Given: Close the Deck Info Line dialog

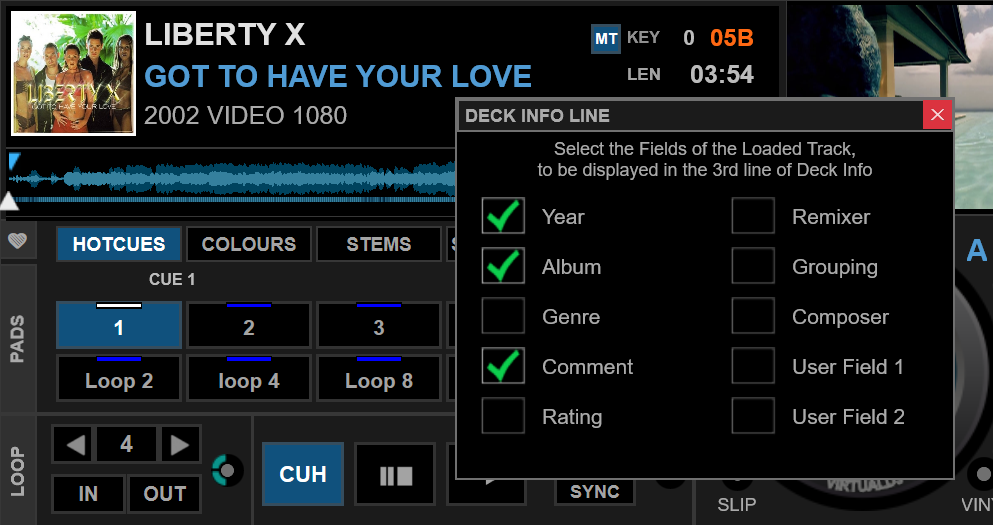Looking at the screenshot, I should pyautogui.click(x=937, y=115).
